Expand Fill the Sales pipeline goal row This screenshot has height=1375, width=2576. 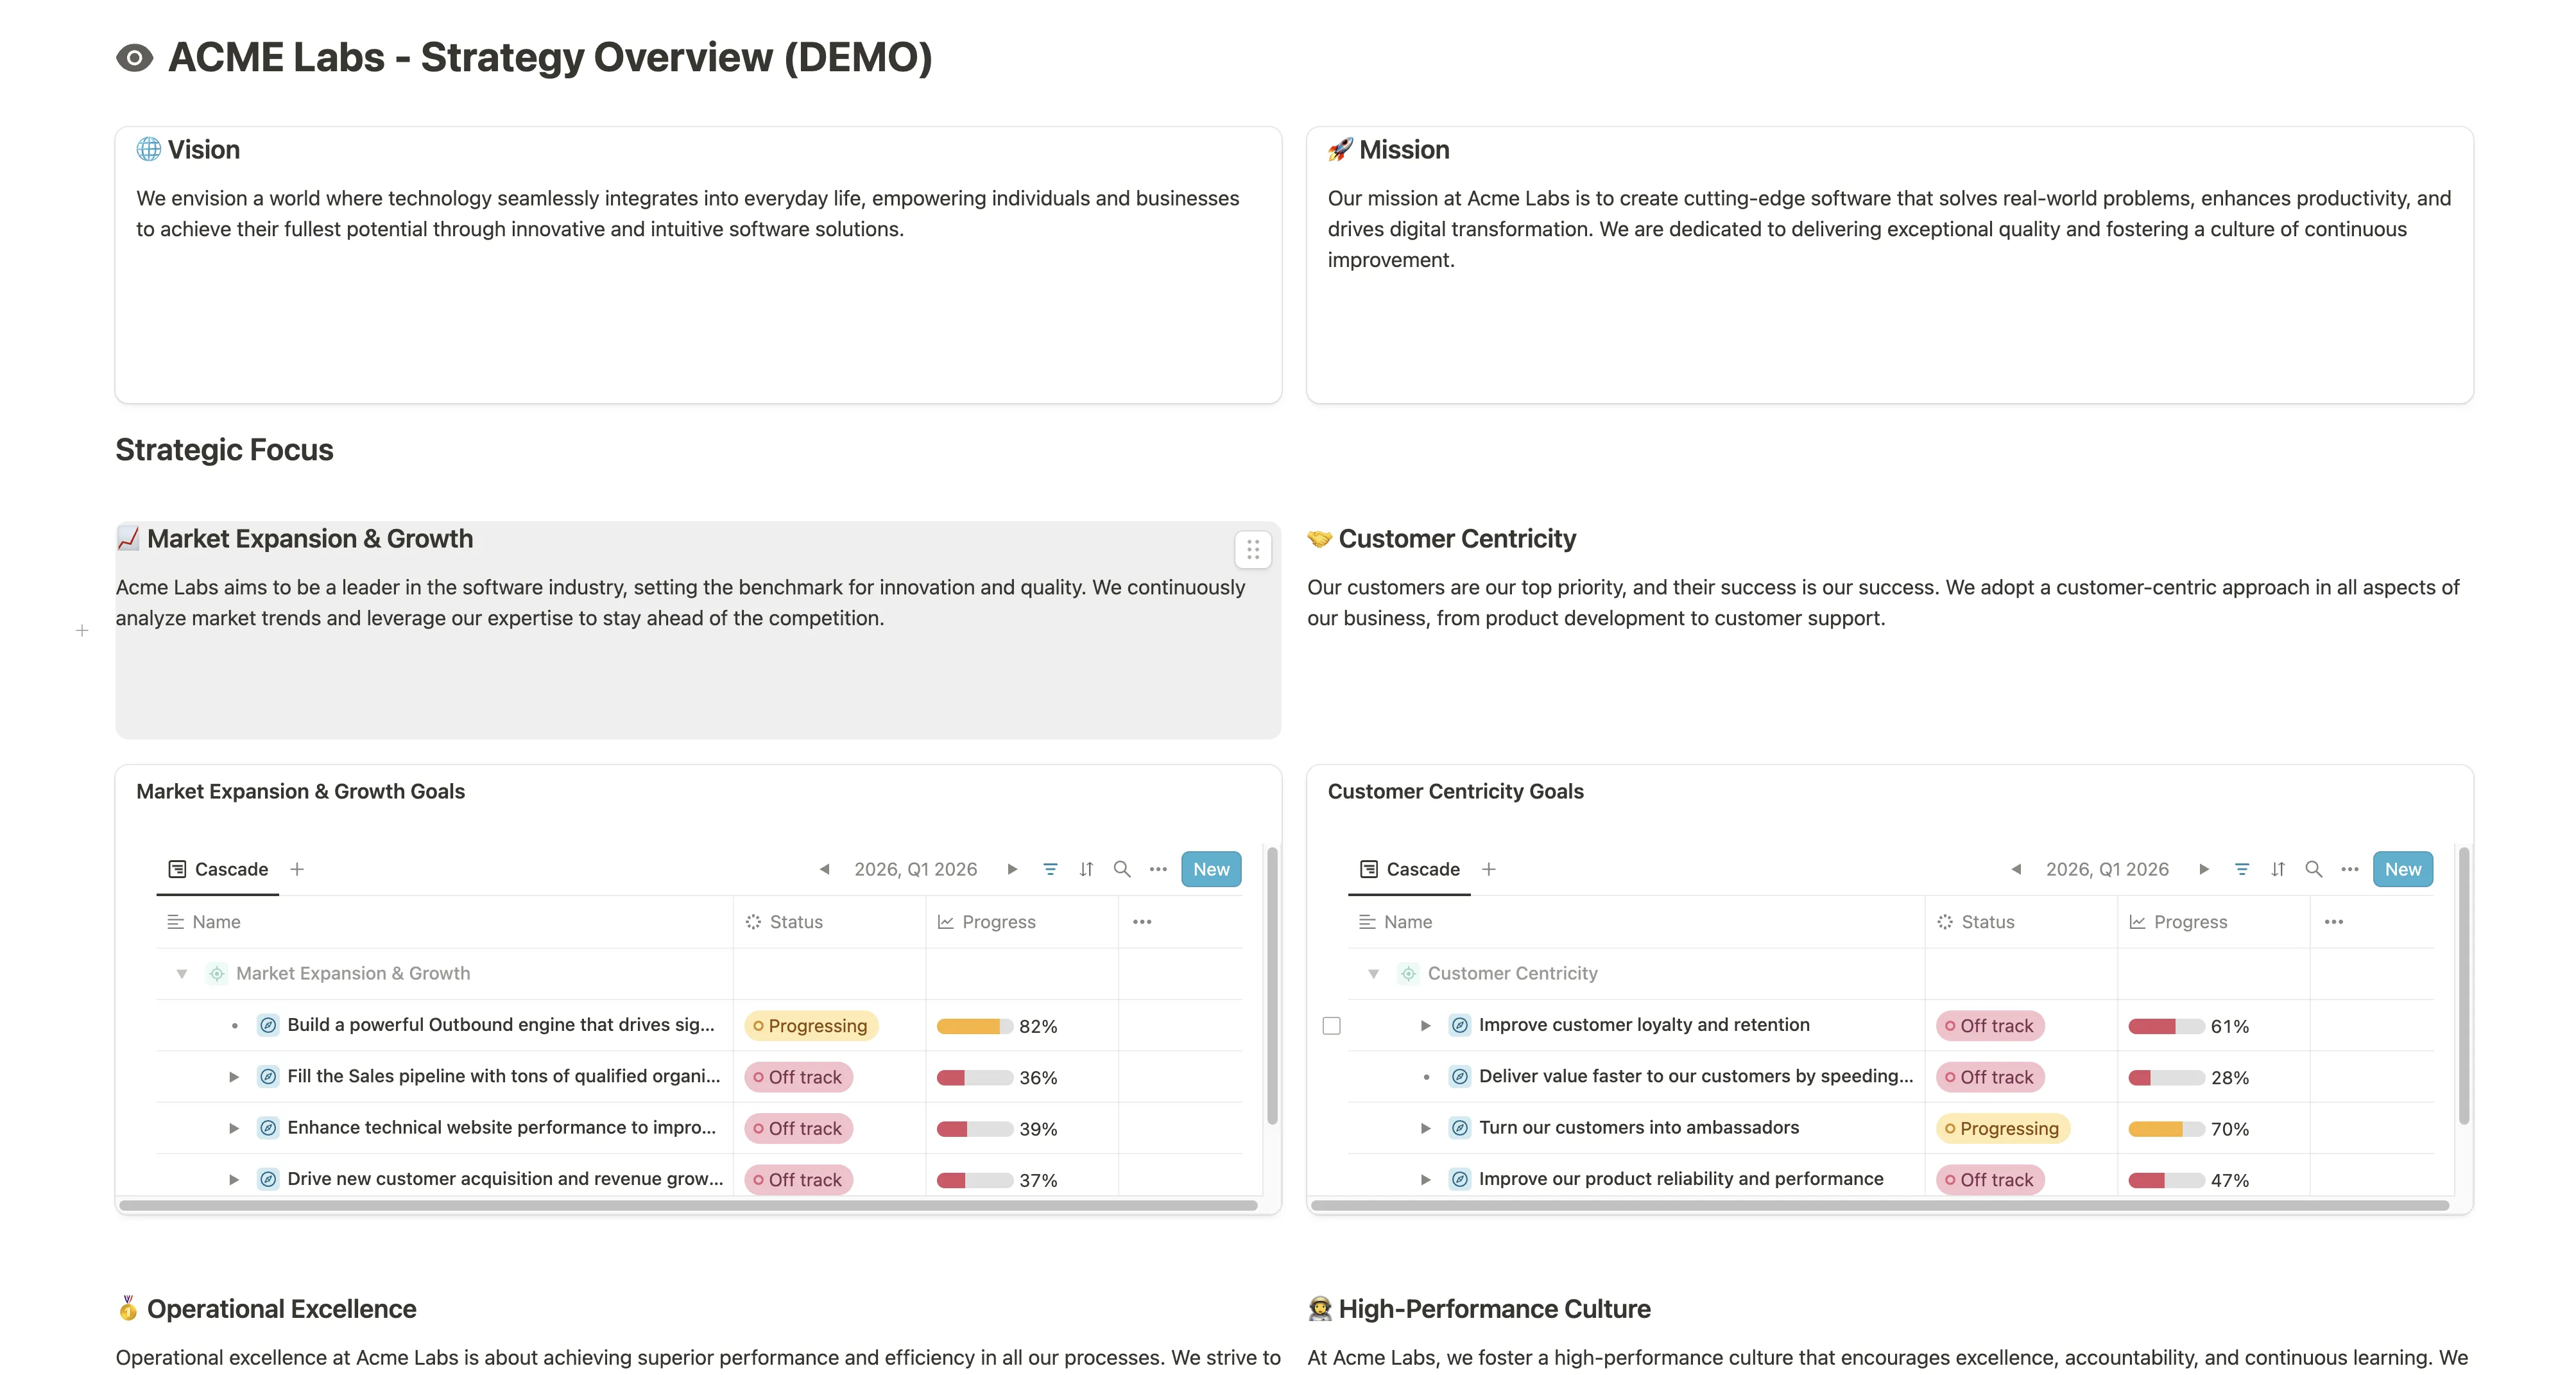[x=234, y=1076]
